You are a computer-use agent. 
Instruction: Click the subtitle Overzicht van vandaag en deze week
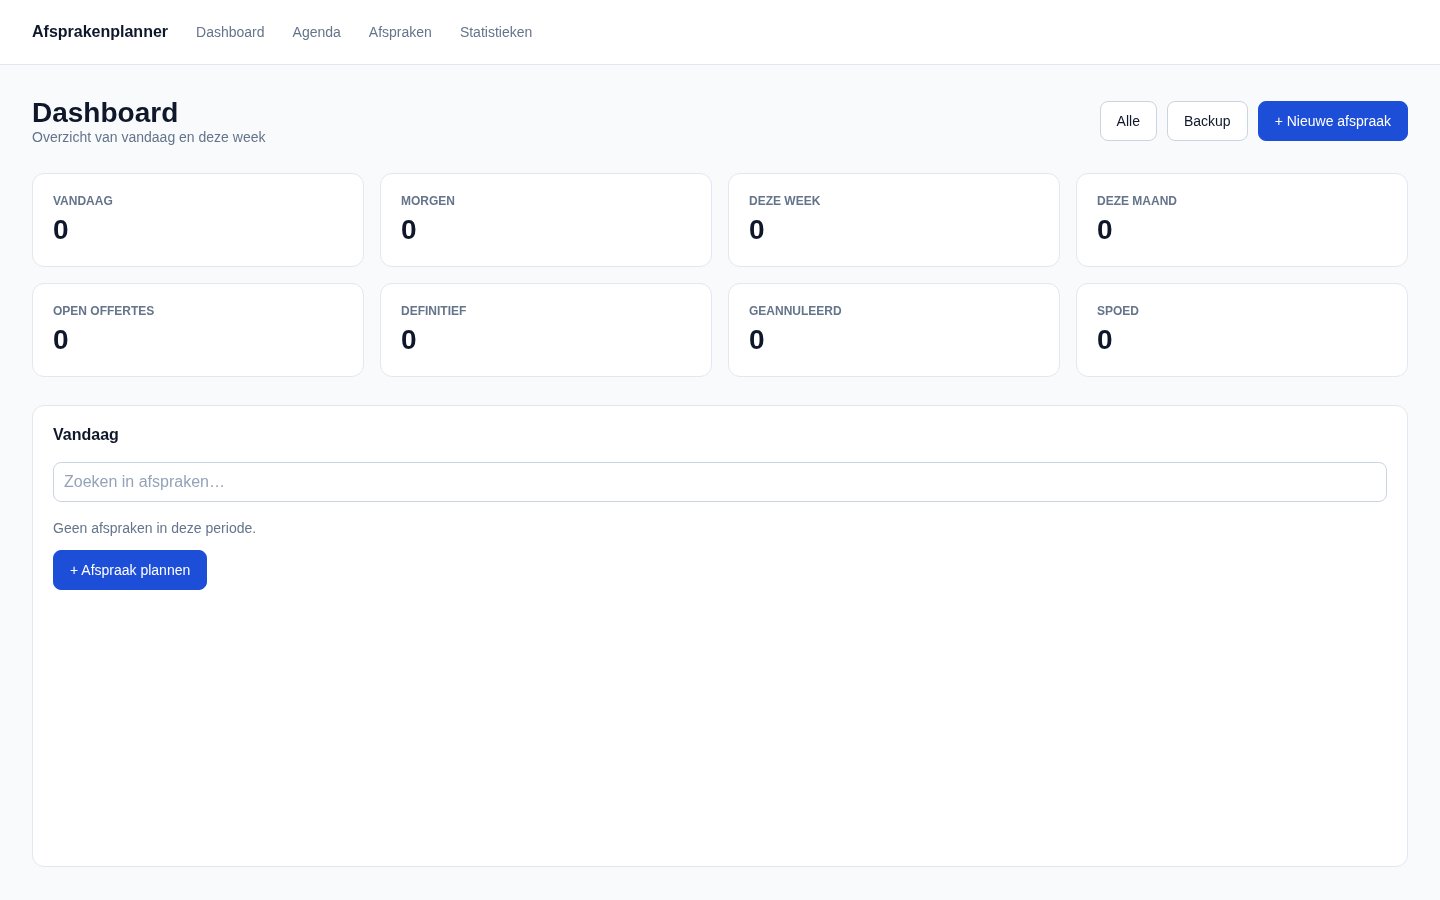pos(149,137)
